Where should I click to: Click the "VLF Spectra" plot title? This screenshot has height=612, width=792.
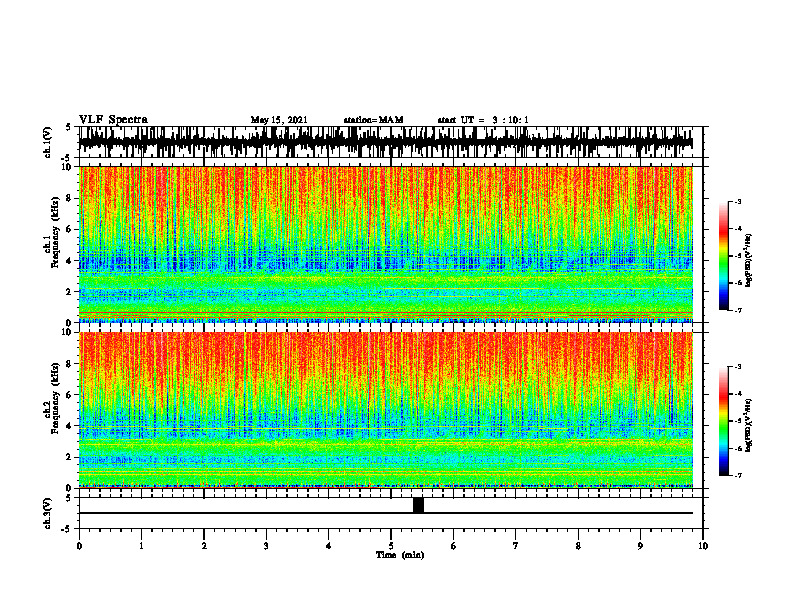[113, 120]
